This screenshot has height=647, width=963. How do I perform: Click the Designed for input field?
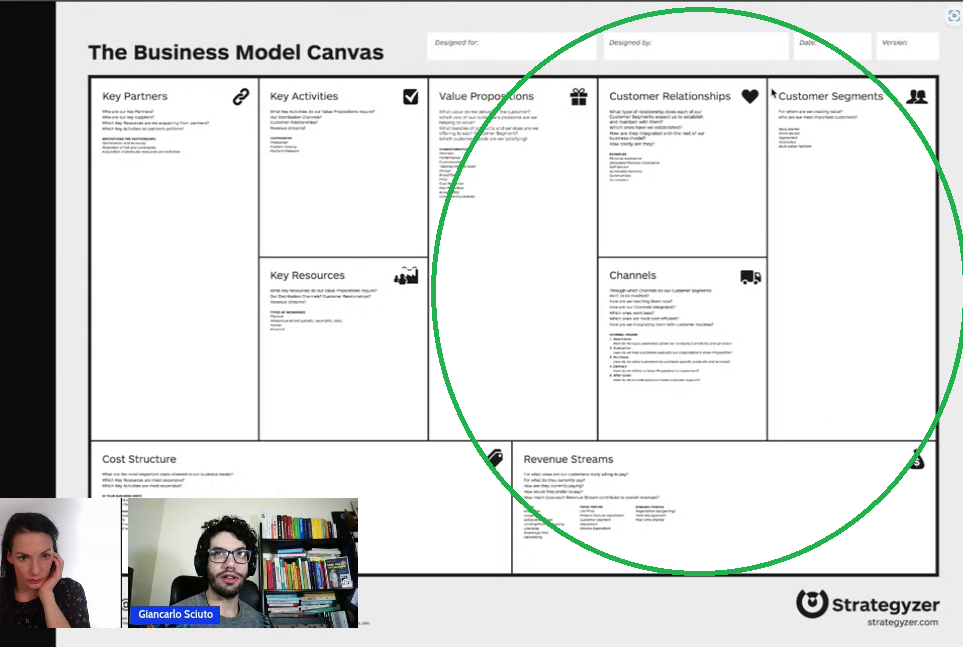[x=511, y=45]
